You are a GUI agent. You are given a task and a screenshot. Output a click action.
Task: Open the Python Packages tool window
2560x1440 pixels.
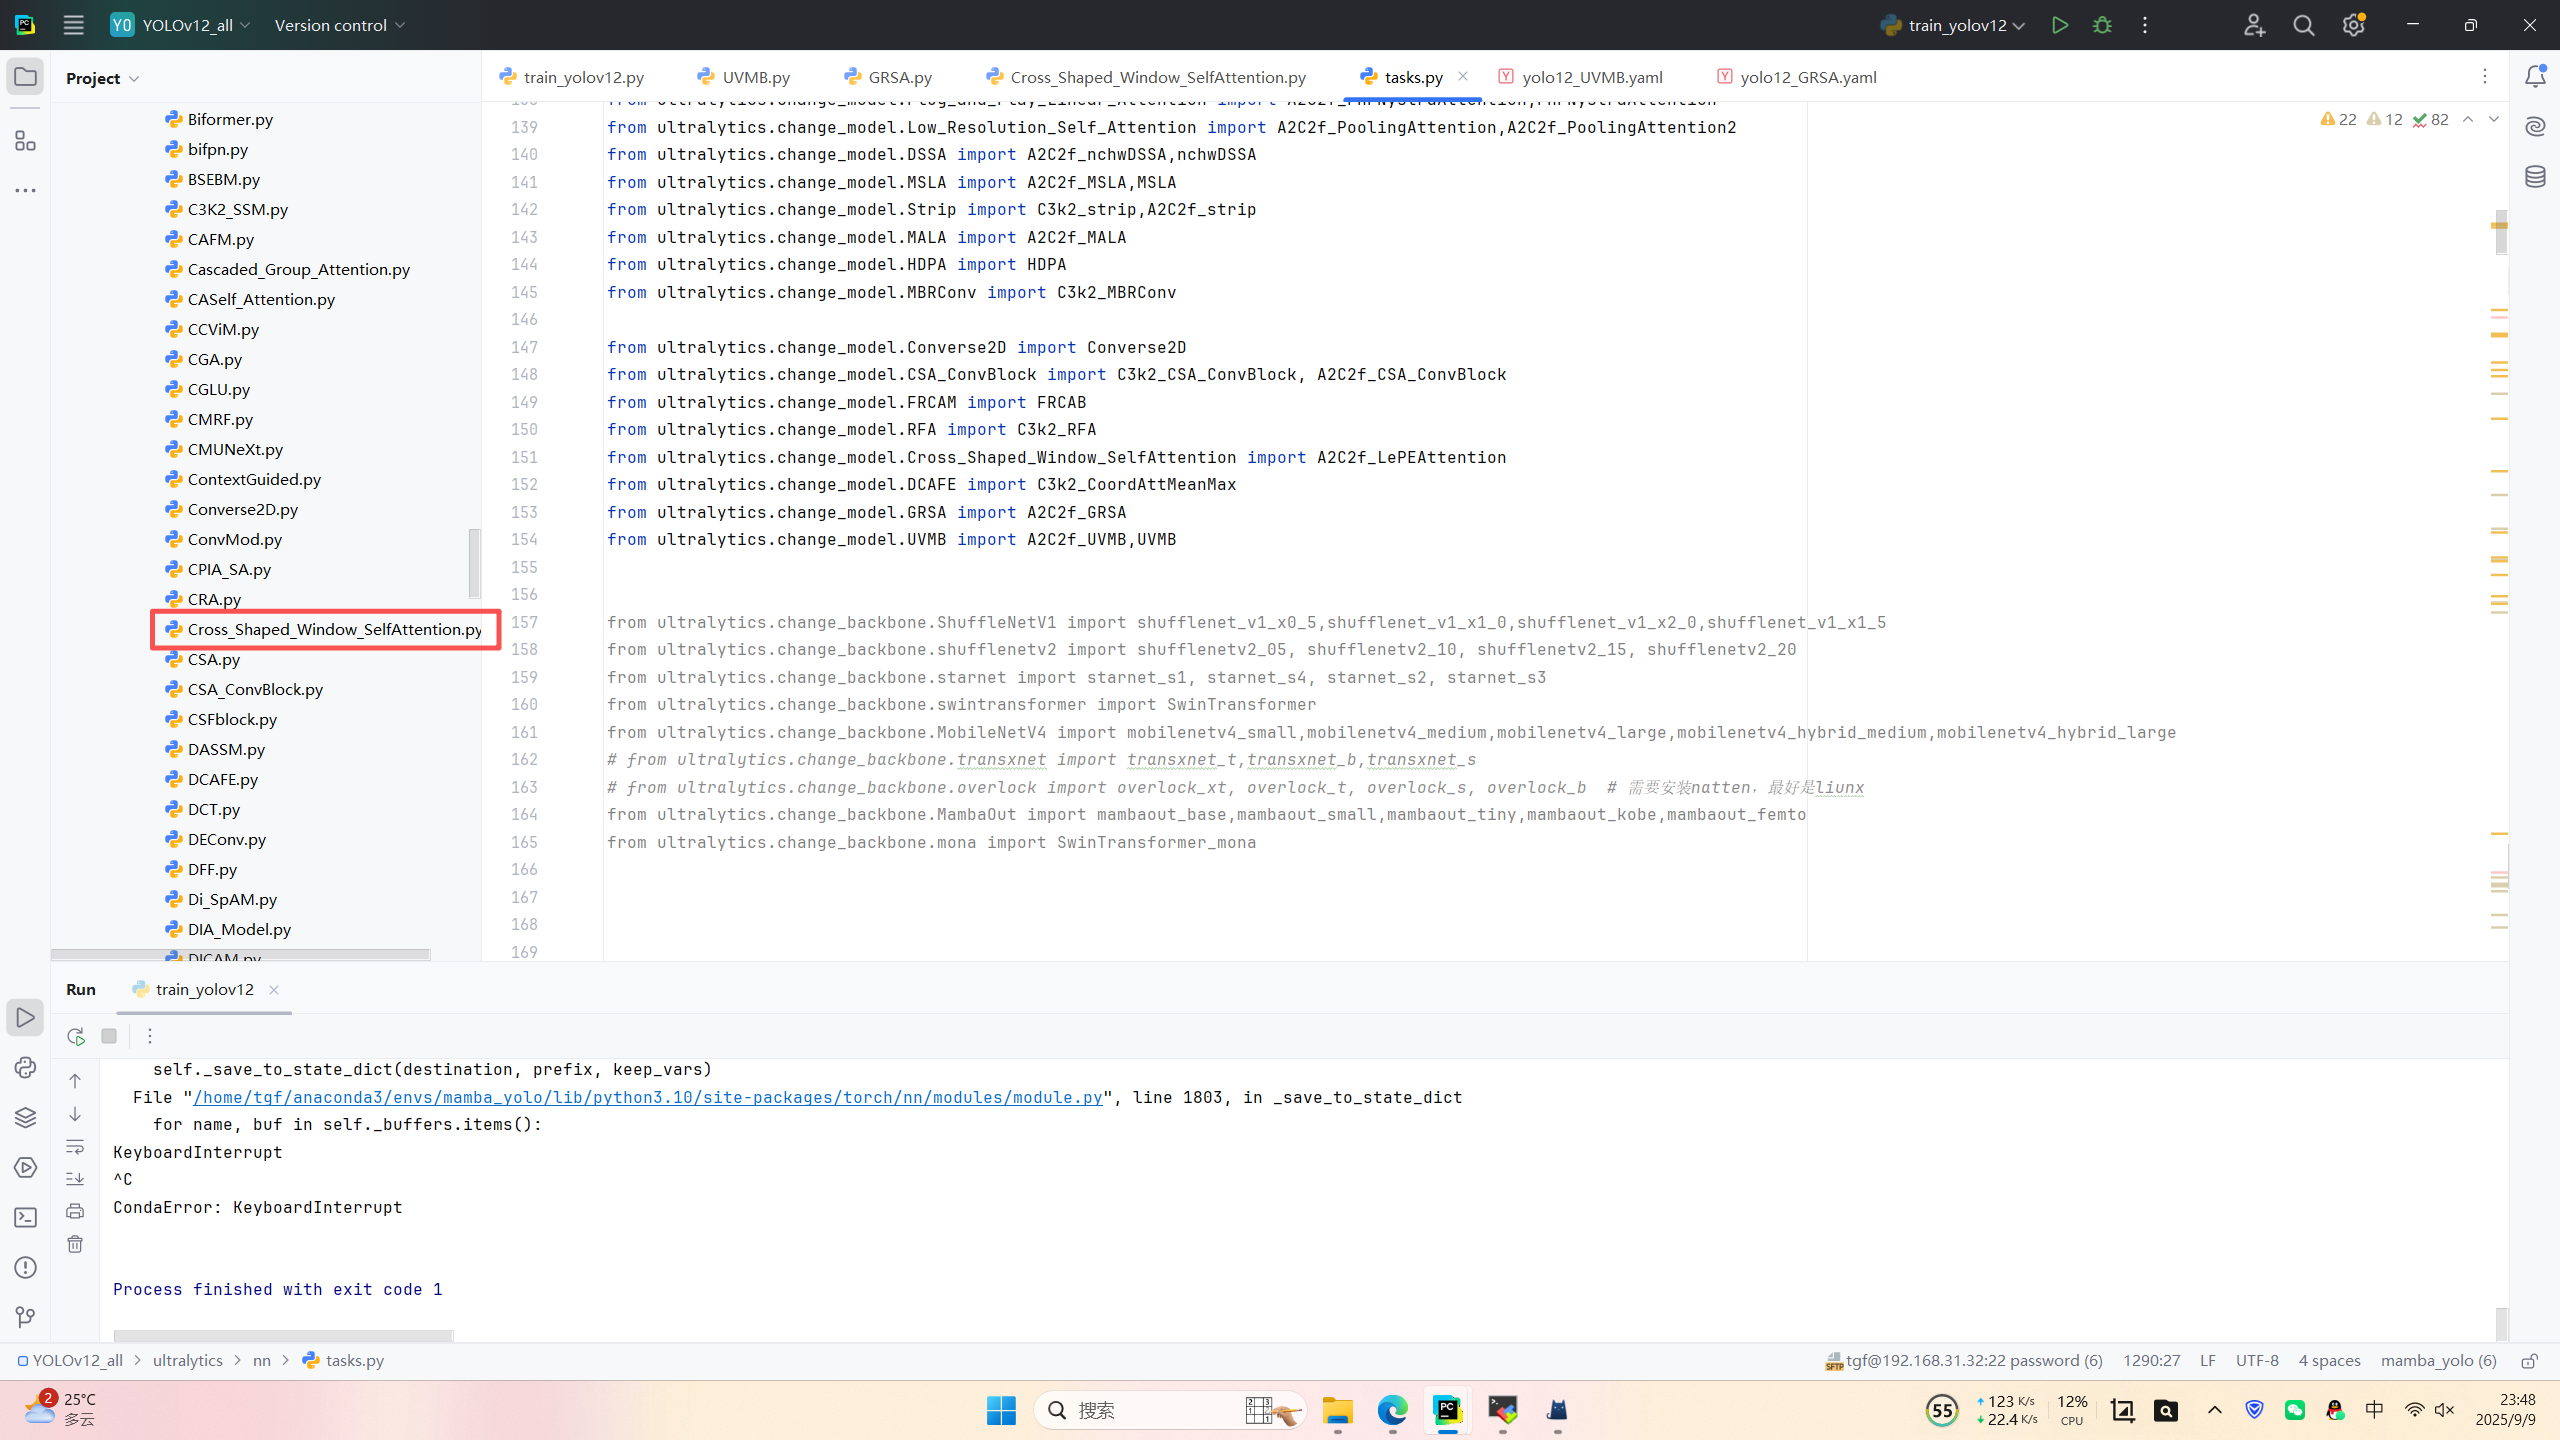tap(25, 1117)
